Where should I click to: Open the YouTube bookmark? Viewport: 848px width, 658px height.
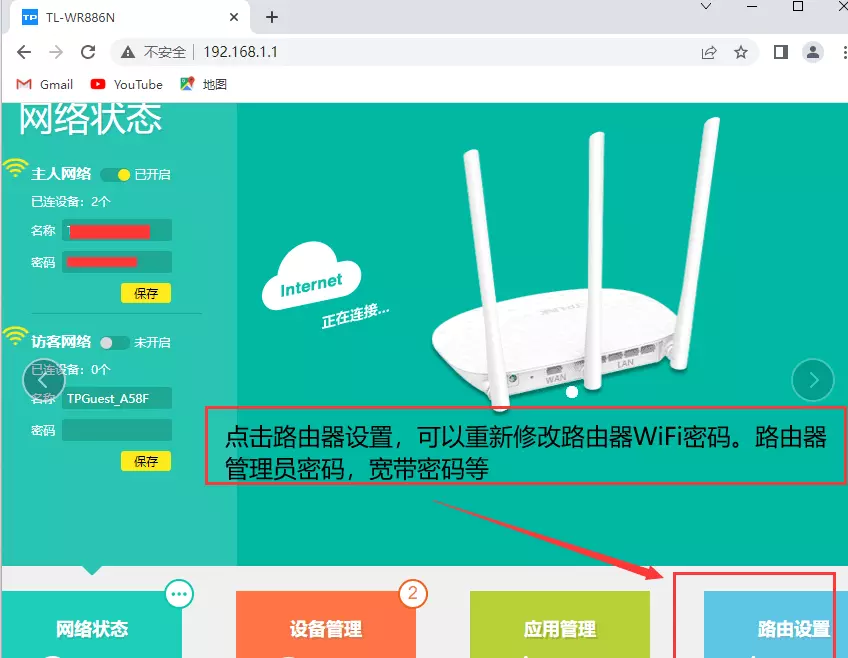[x=127, y=84]
